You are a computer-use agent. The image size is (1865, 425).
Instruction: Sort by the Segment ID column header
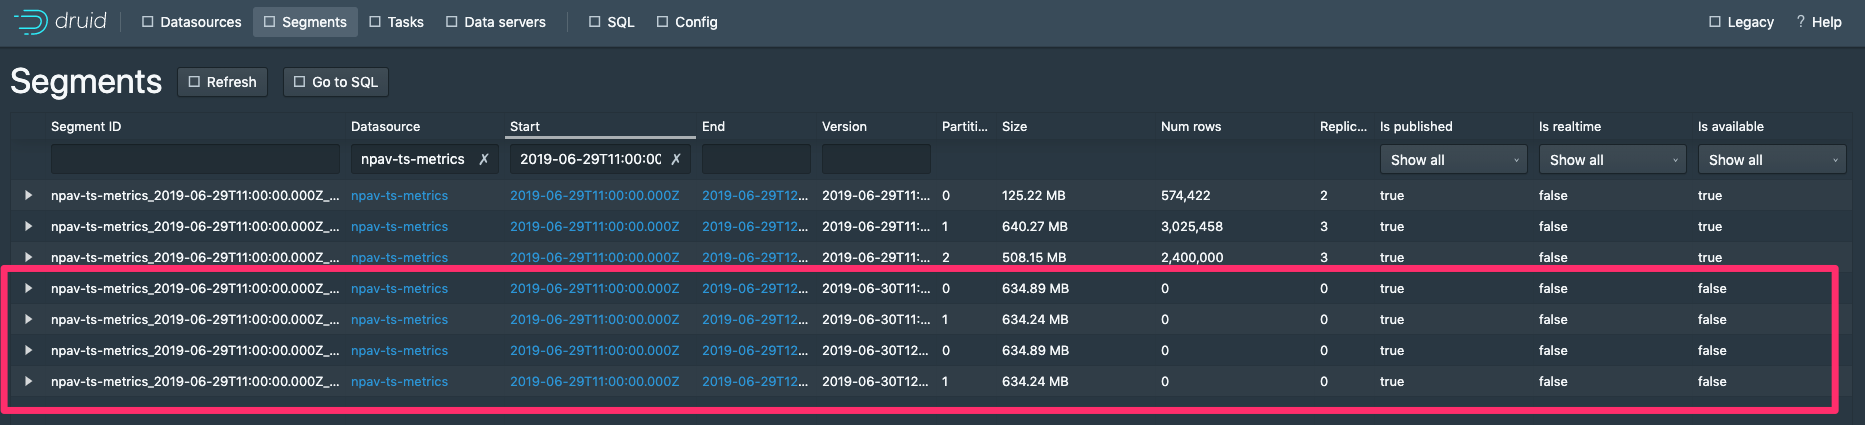pyautogui.click(x=86, y=126)
